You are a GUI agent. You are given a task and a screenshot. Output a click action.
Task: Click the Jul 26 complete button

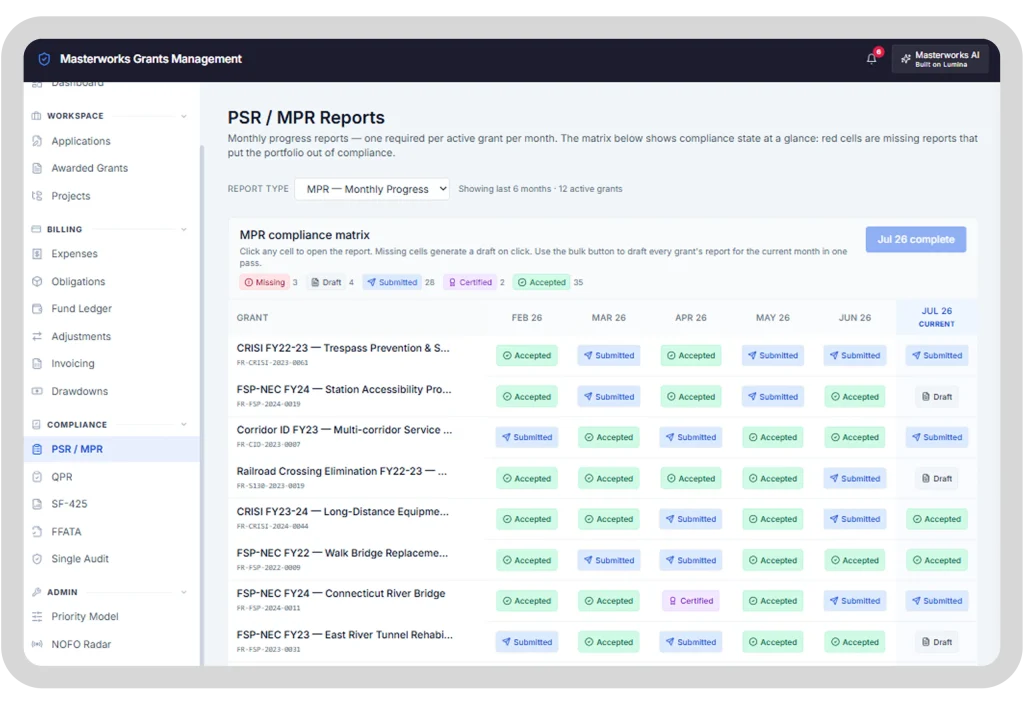tap(916, 240)
